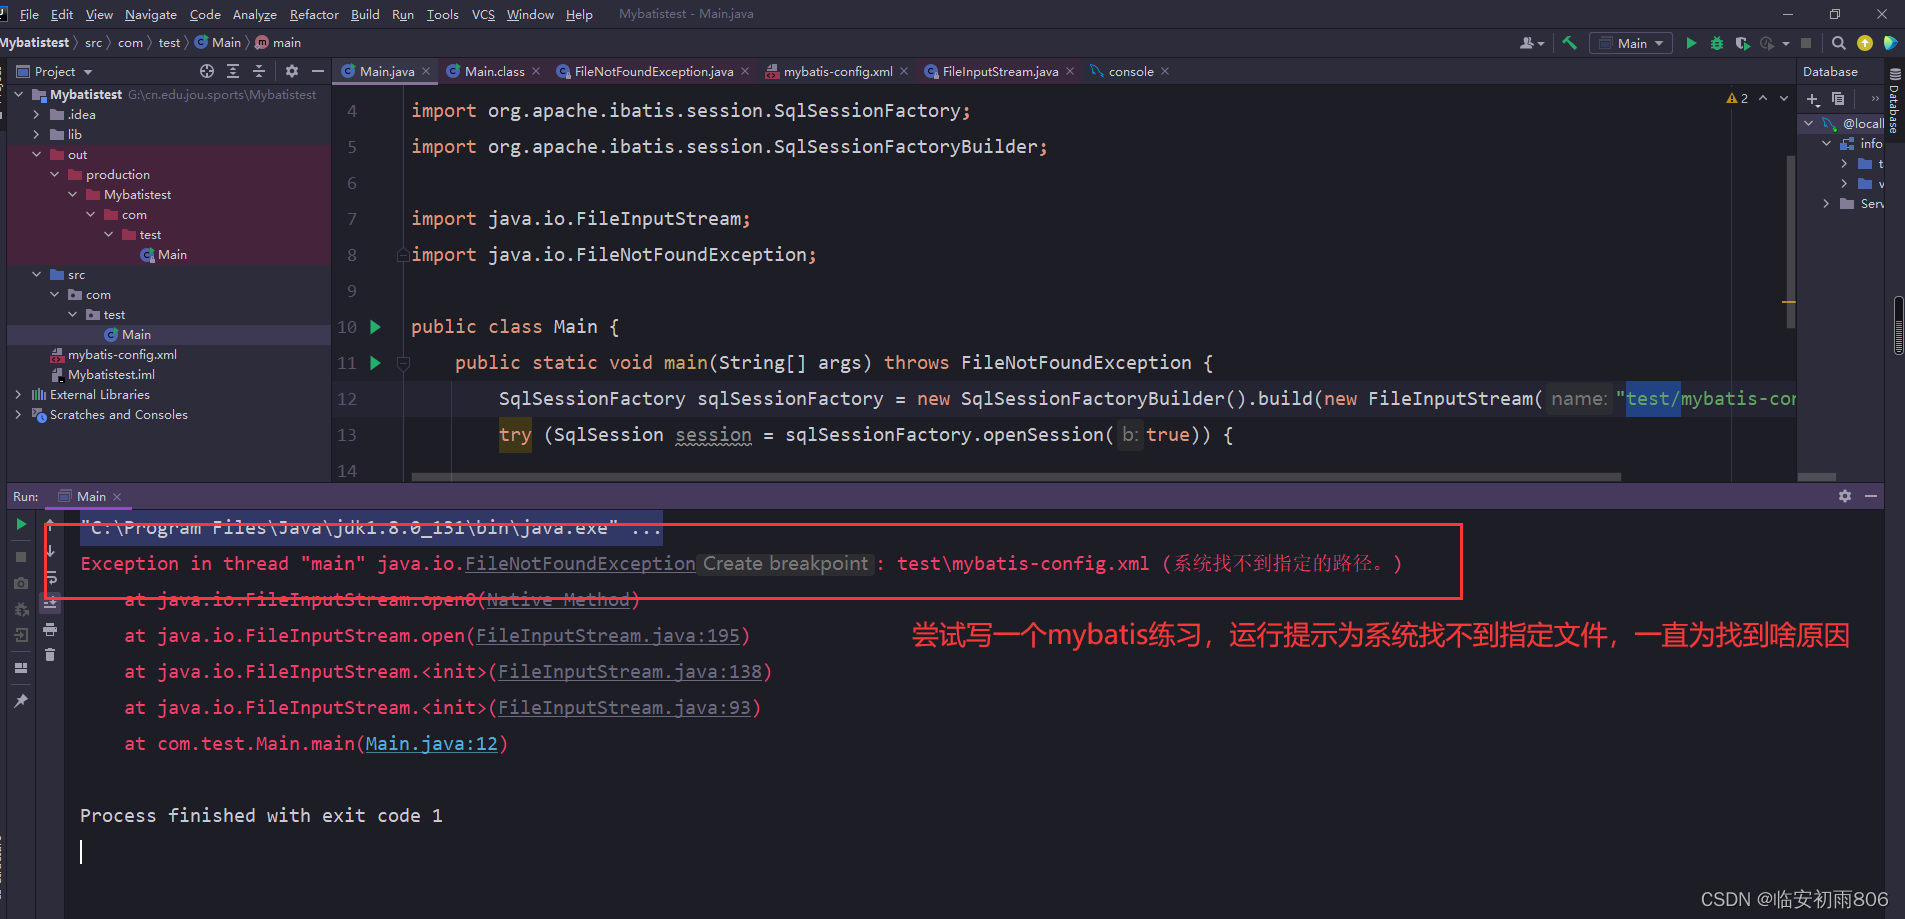Viewport: 1905px width, 919px height.
Task: Open the Project view selector dropdown
Action: click(x=55, y=71)
